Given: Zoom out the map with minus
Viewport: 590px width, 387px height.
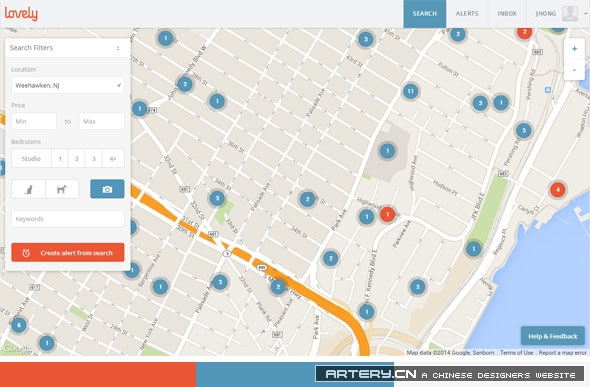Looking at the screenshot, I should pyautogui.click(x=574, y=70).
